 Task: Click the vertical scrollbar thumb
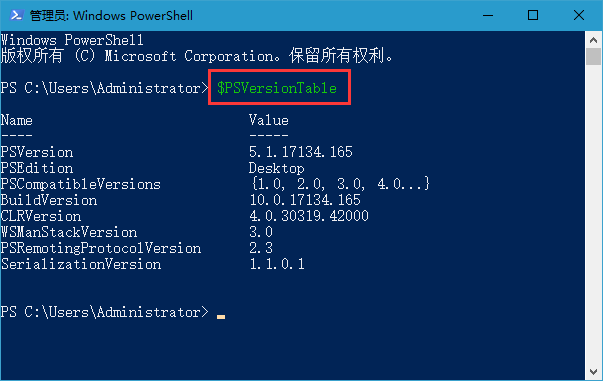[x=593, y=57]
